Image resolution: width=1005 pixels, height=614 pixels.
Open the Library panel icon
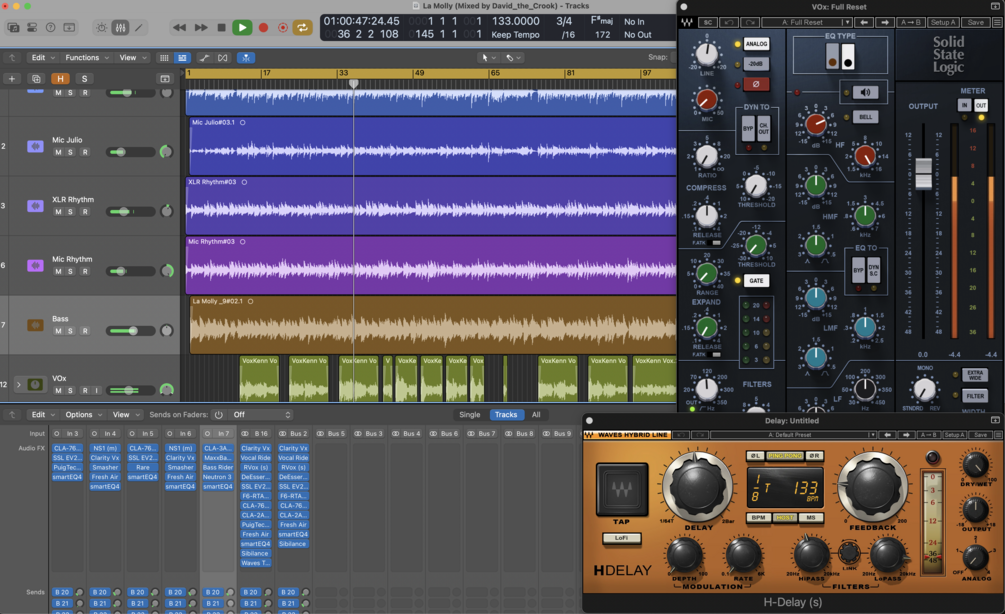point(13,28)
